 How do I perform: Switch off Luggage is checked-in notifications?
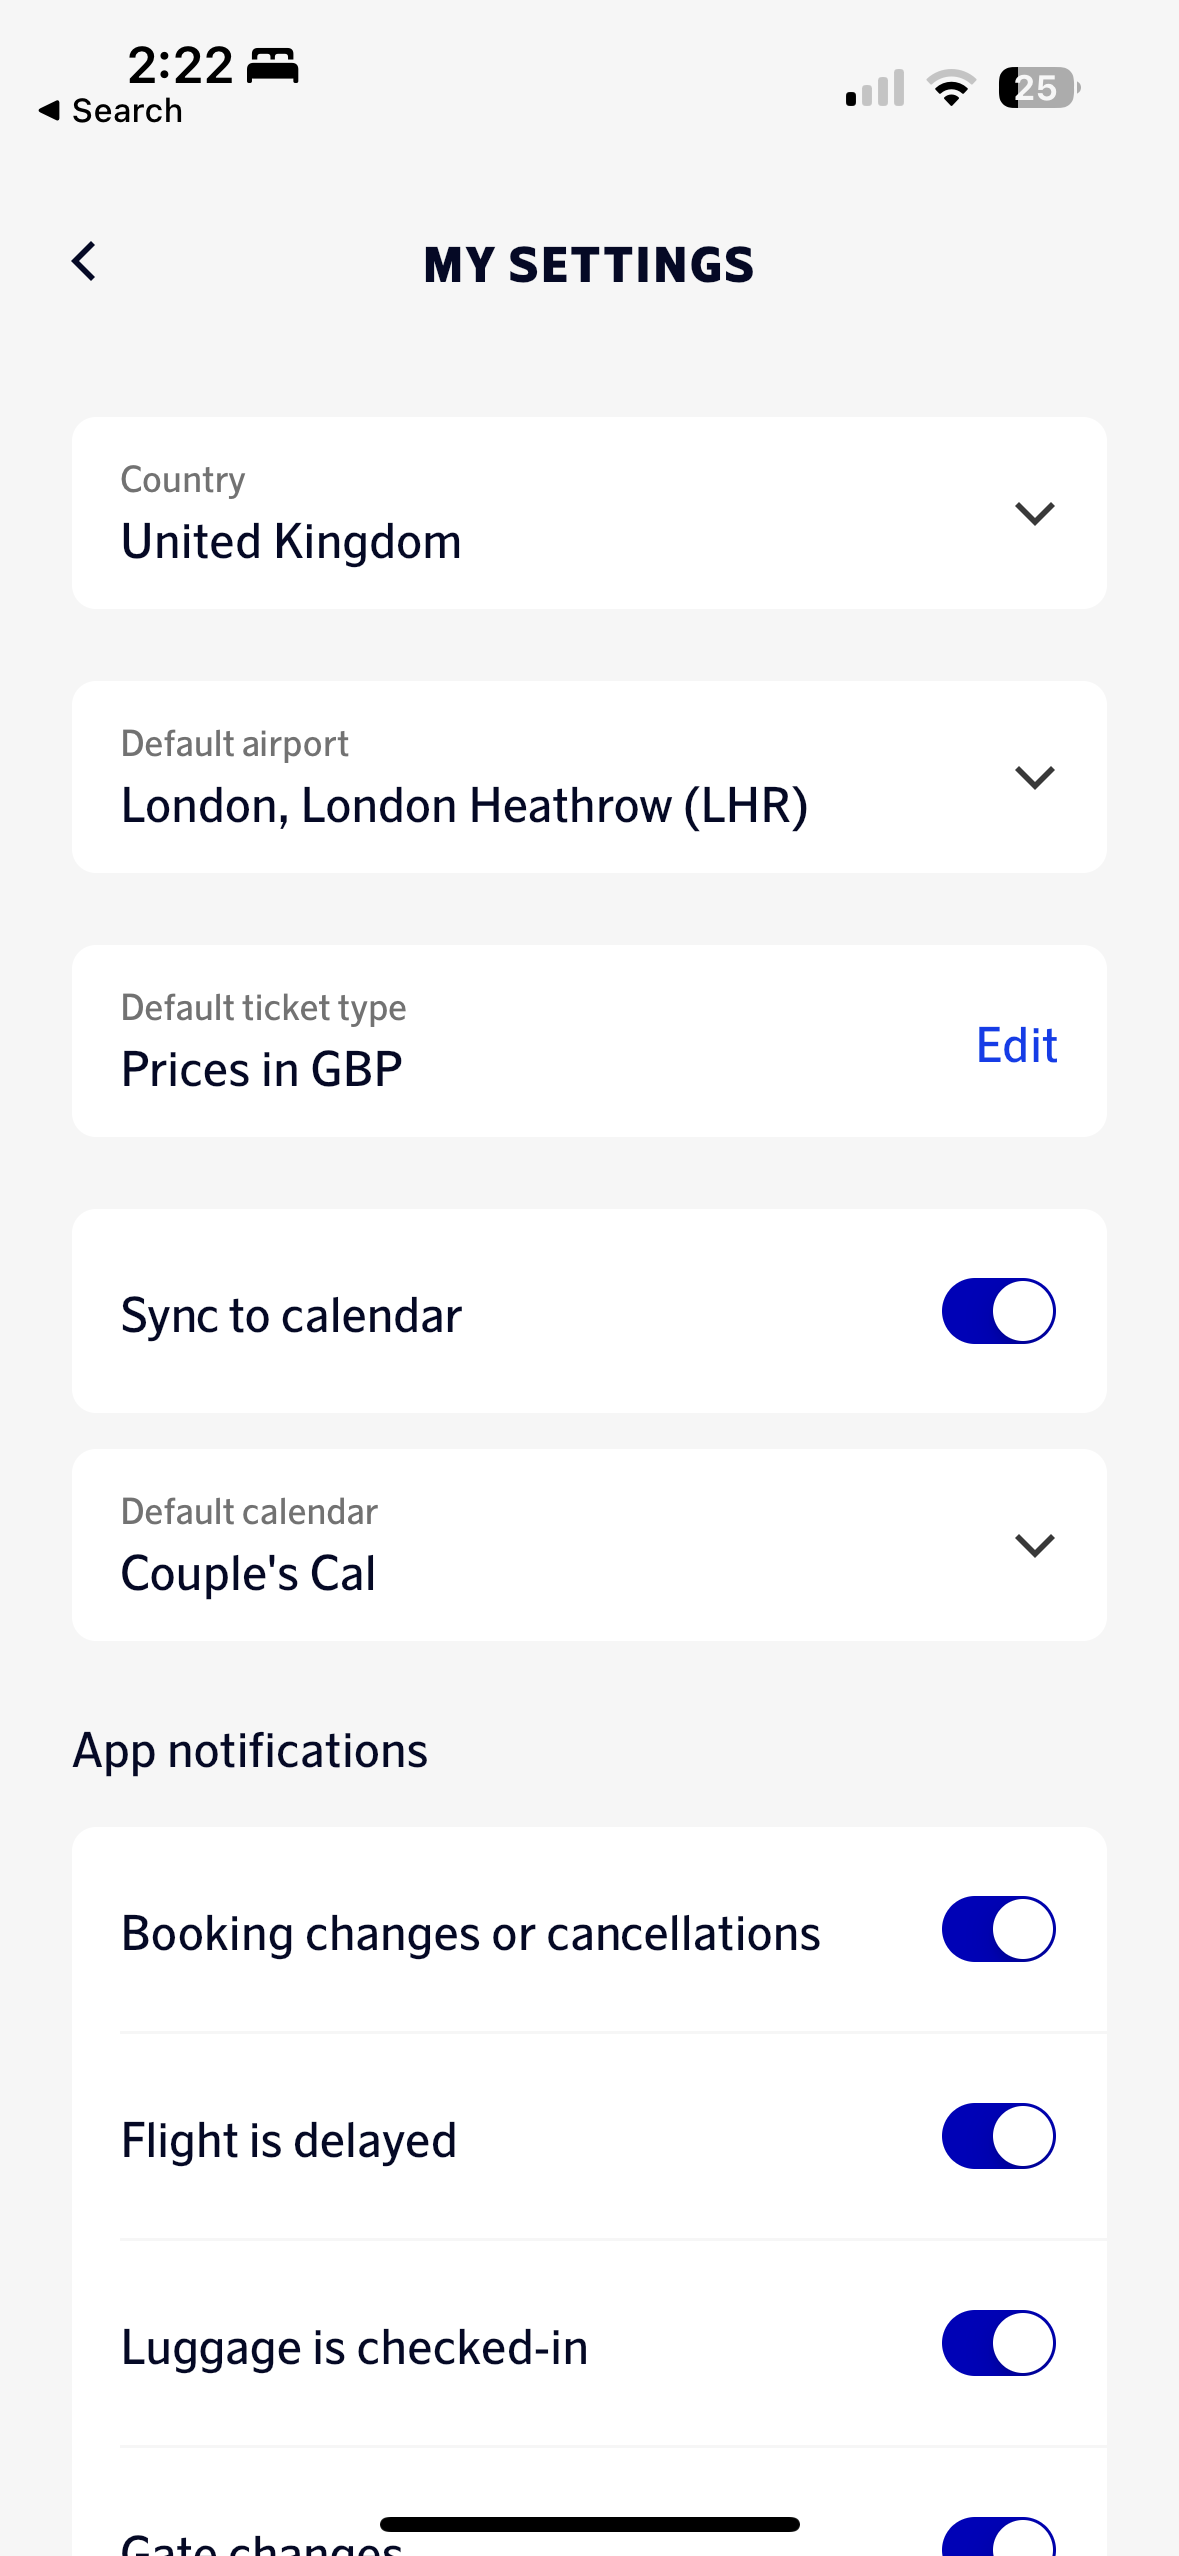(998, 2343)
